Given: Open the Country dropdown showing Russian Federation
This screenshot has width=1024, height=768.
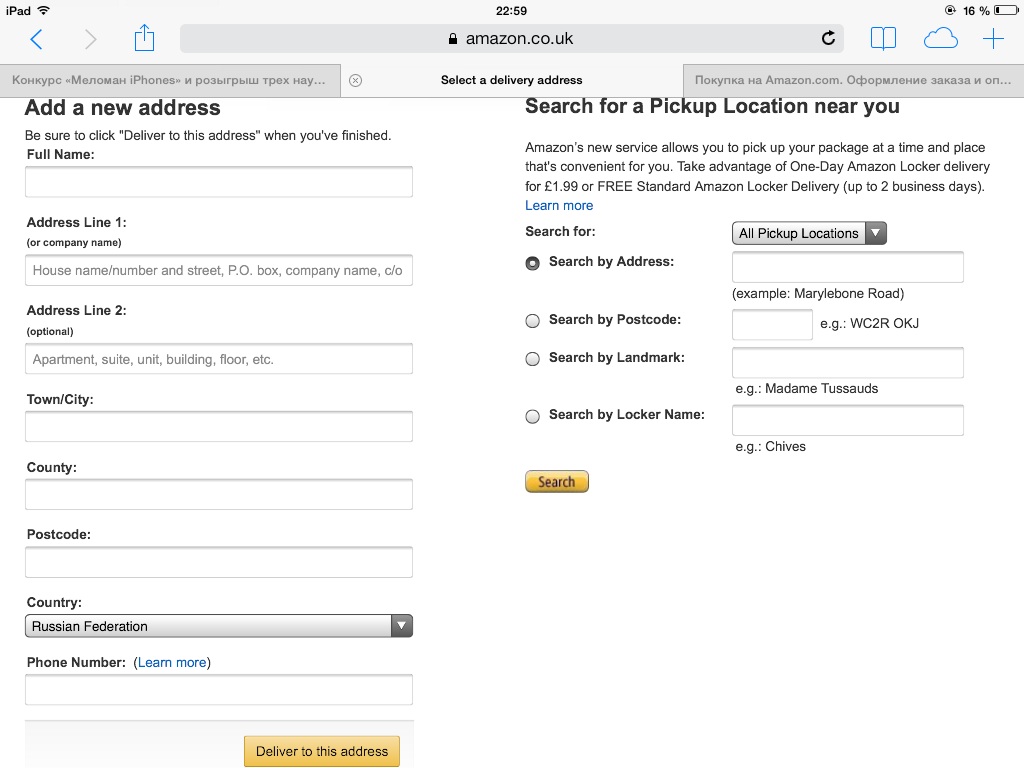Looking at the screenshot, I should 219,626.
